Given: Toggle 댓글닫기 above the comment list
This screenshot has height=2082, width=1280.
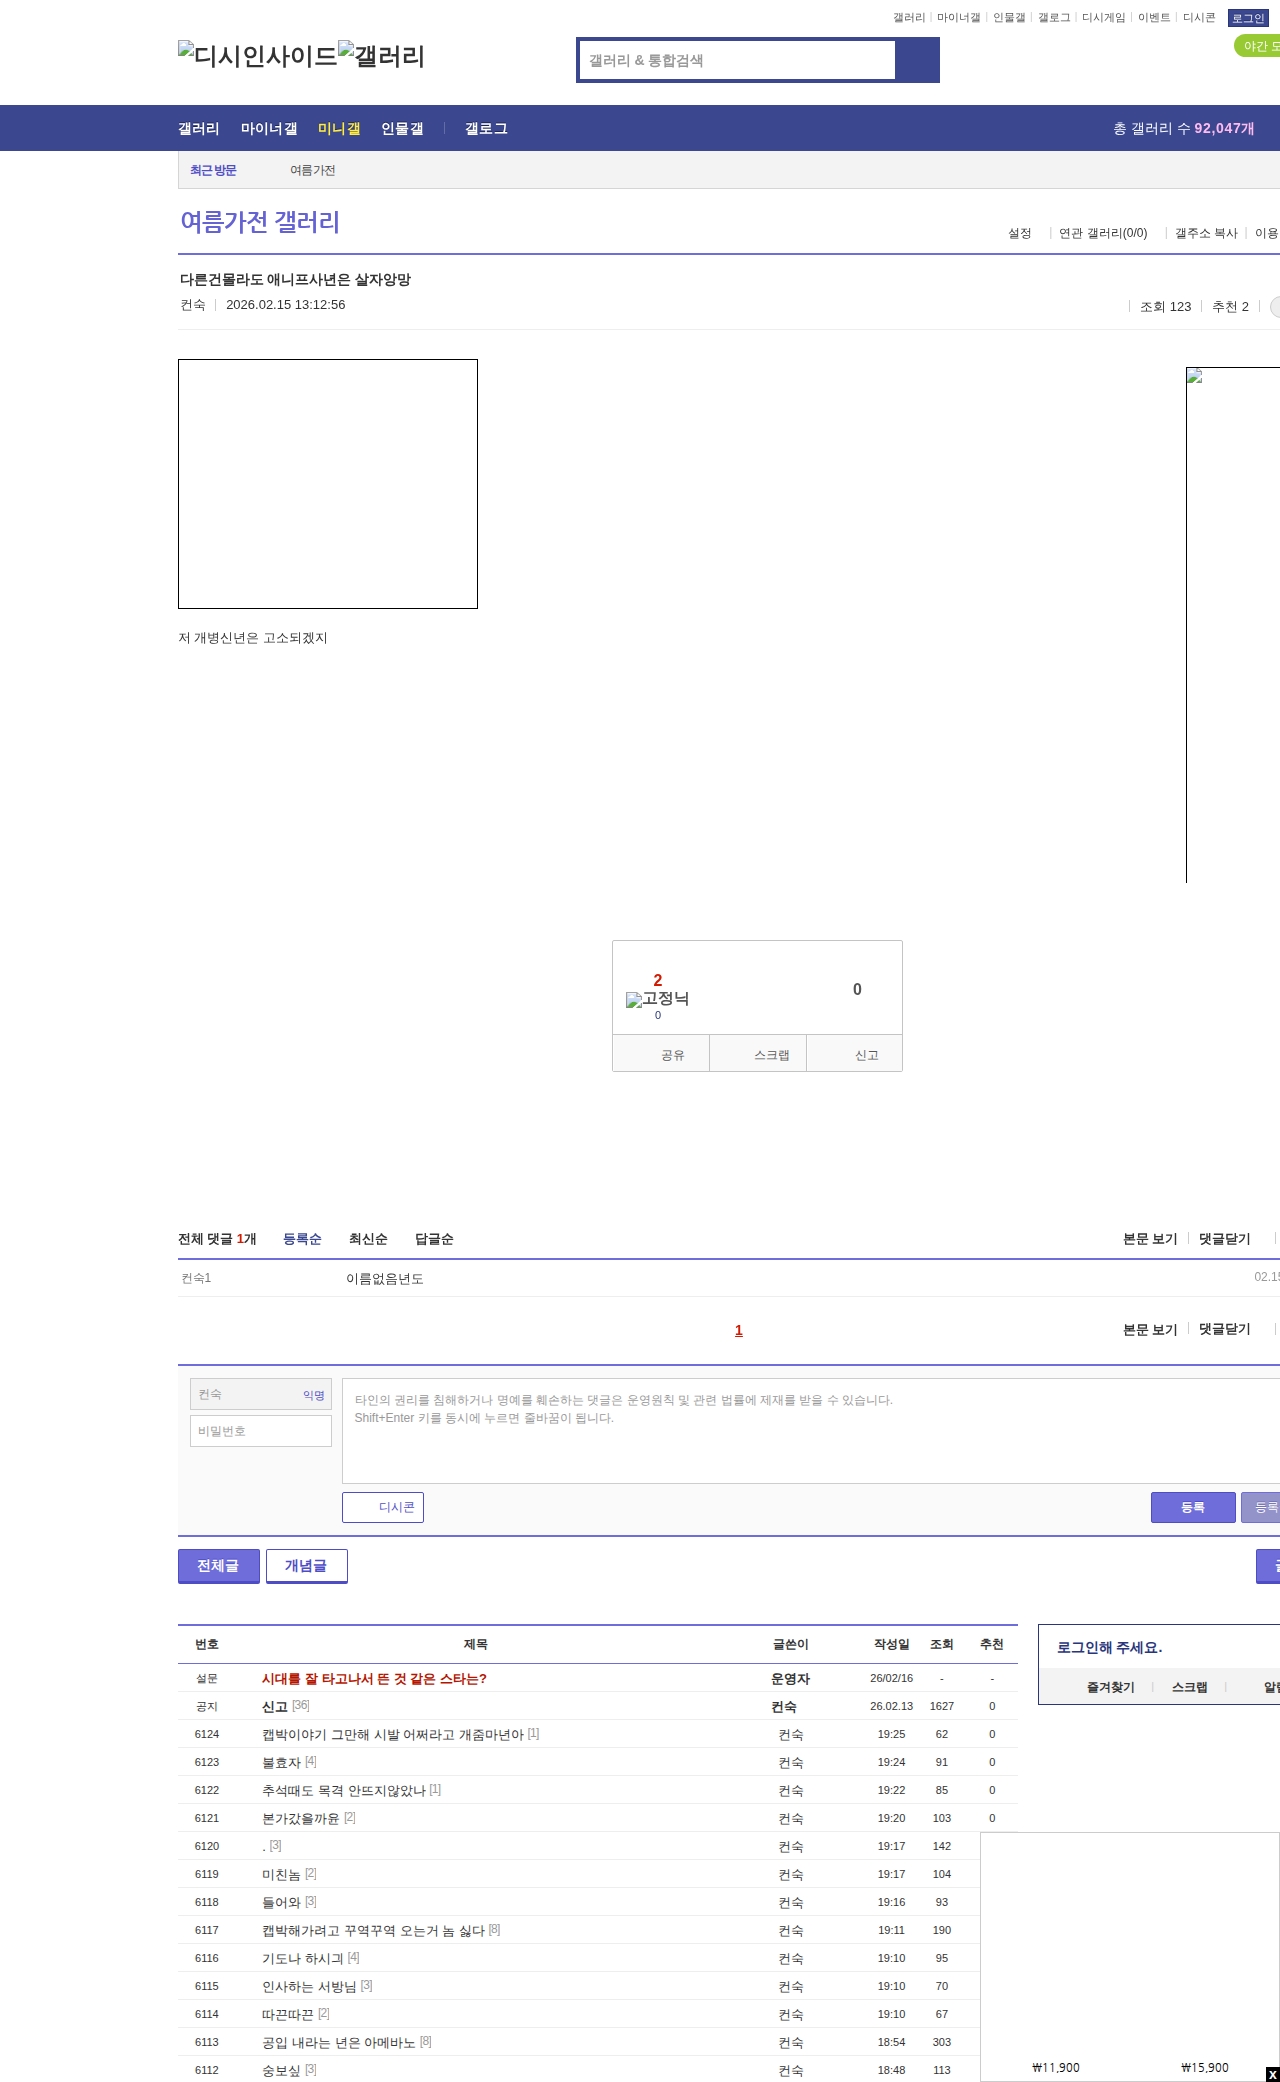Looking at the screenshot, I should (1224, 1239).
